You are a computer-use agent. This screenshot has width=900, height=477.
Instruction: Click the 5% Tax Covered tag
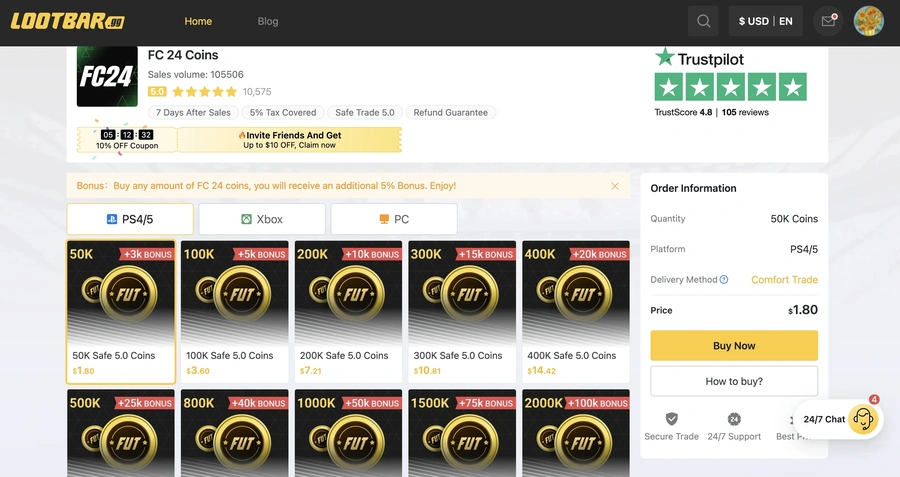coord(283,113)
